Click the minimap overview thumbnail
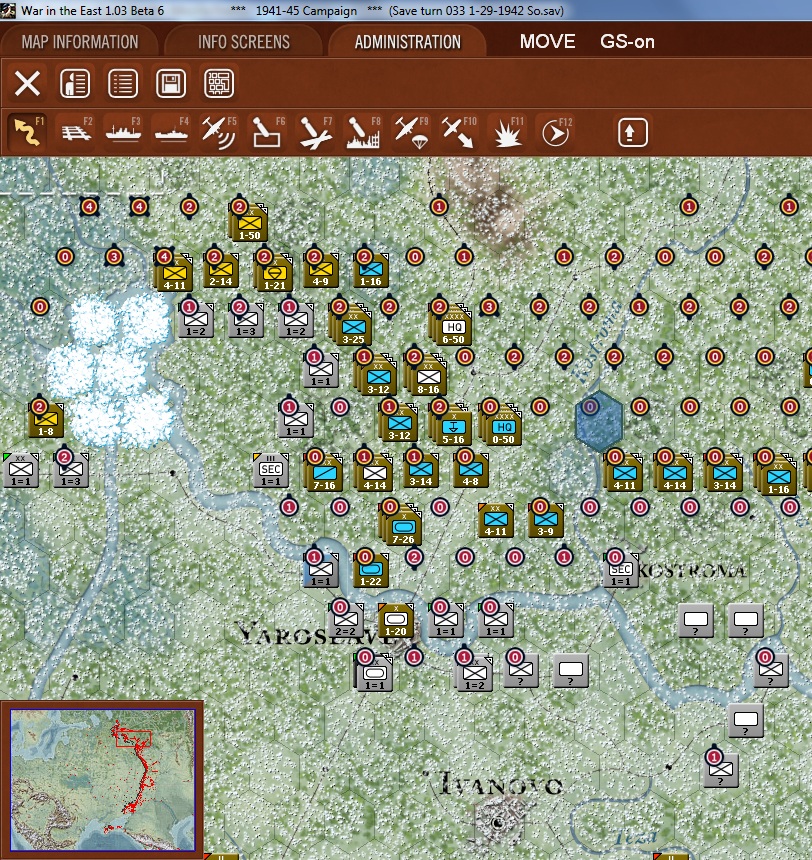Image resolution: width=812 pixels, height=860 pixels. coord(103,779)
